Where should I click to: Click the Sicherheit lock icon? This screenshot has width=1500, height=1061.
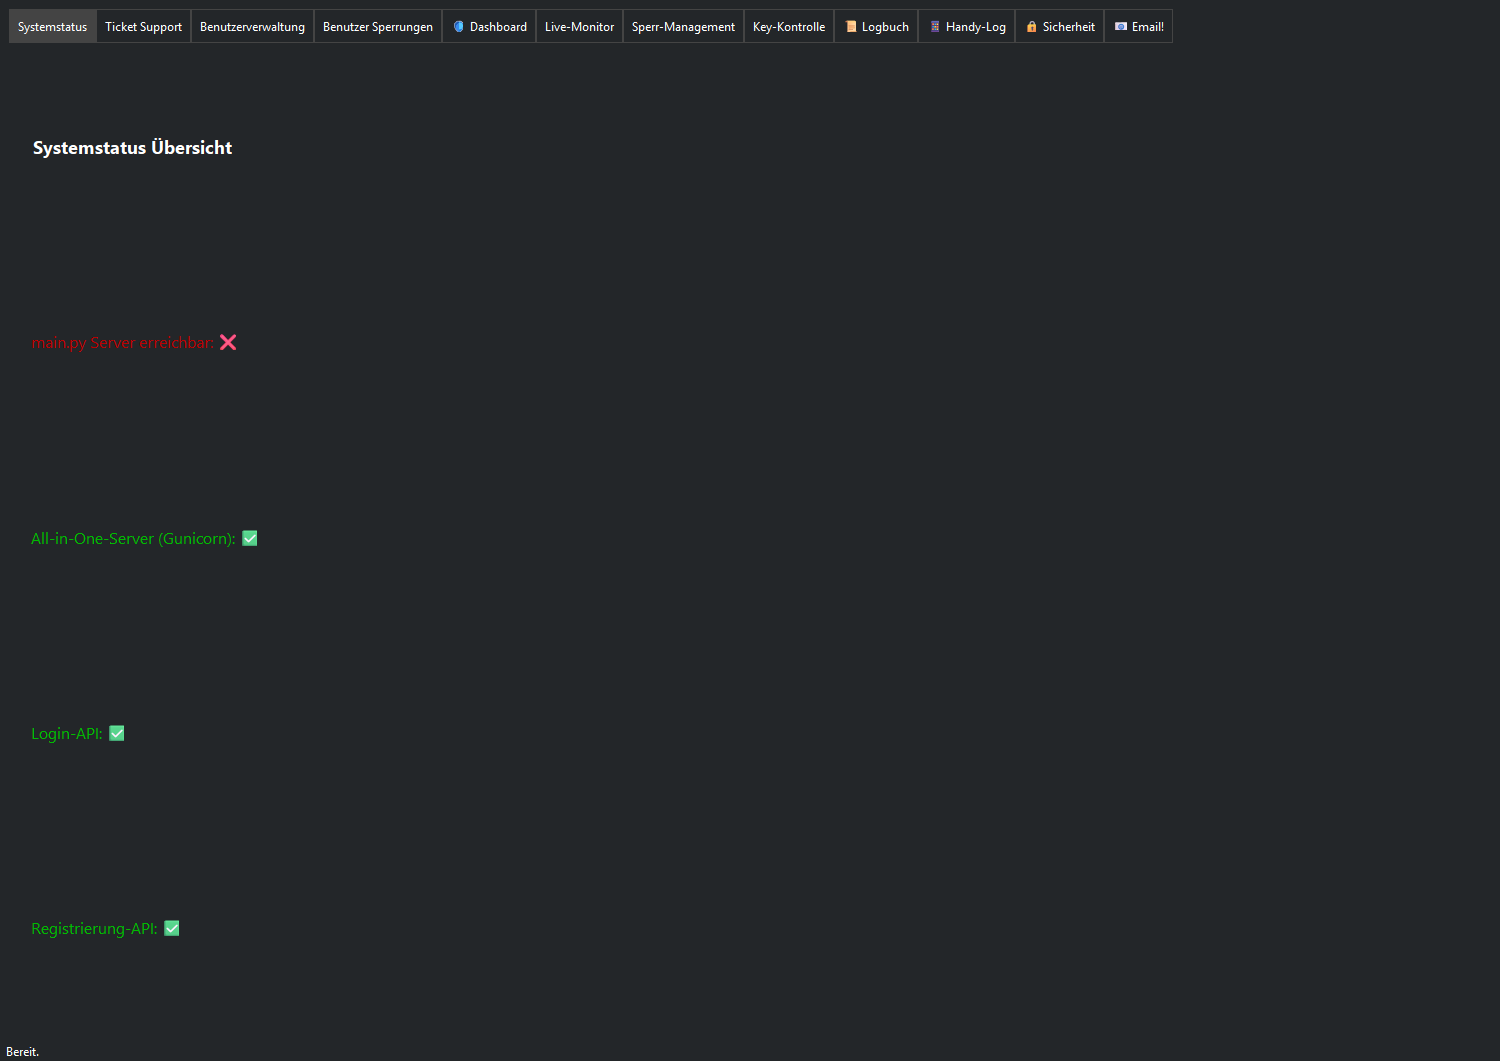[1031, 26]
